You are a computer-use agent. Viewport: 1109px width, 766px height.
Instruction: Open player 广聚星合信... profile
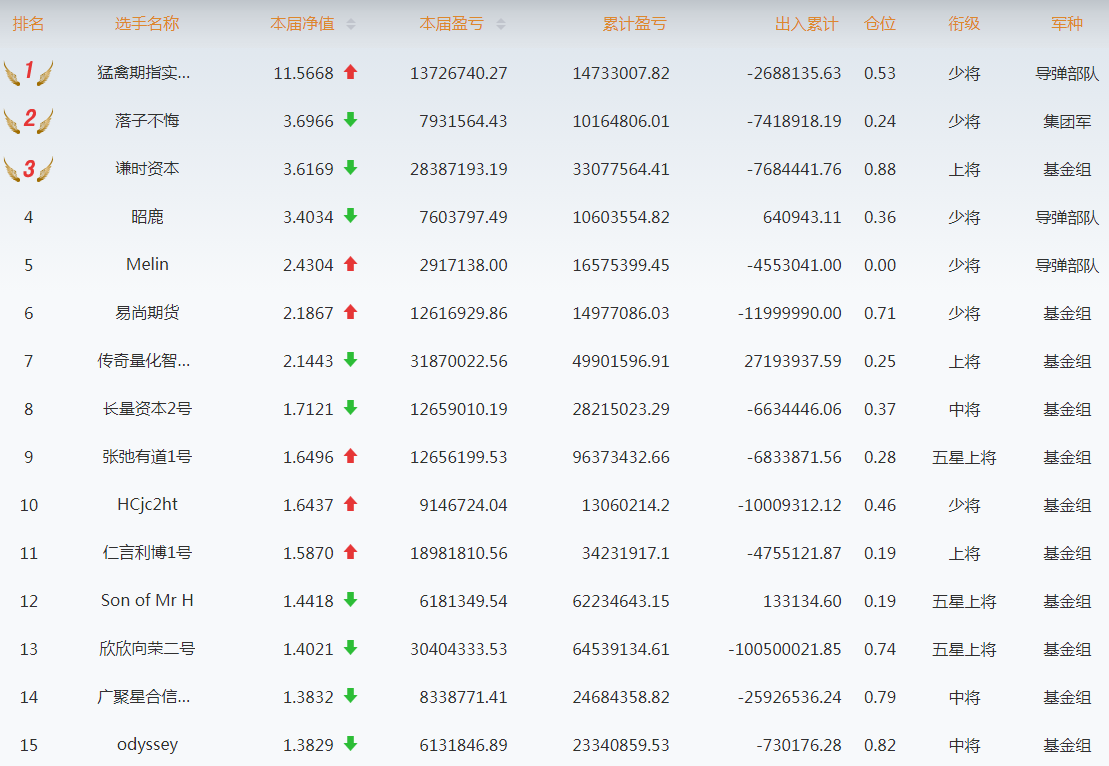144,697
